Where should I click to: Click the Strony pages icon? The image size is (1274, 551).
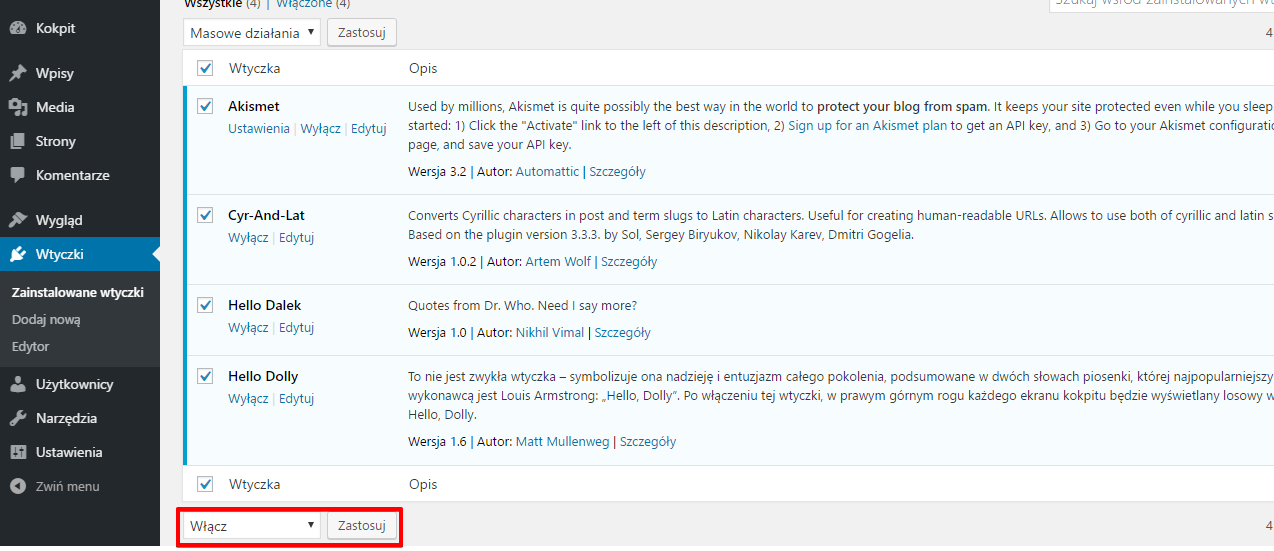(x=18, y=142)
